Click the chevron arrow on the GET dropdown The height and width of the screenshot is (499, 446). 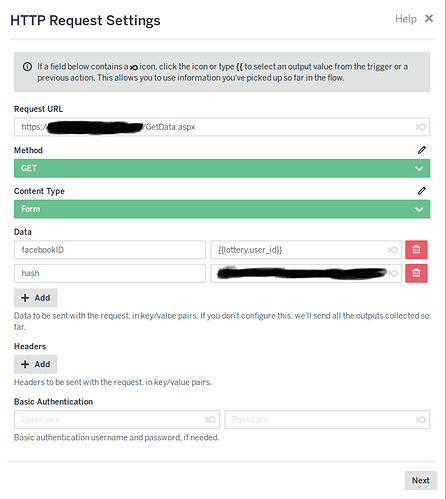coord(419,169)
